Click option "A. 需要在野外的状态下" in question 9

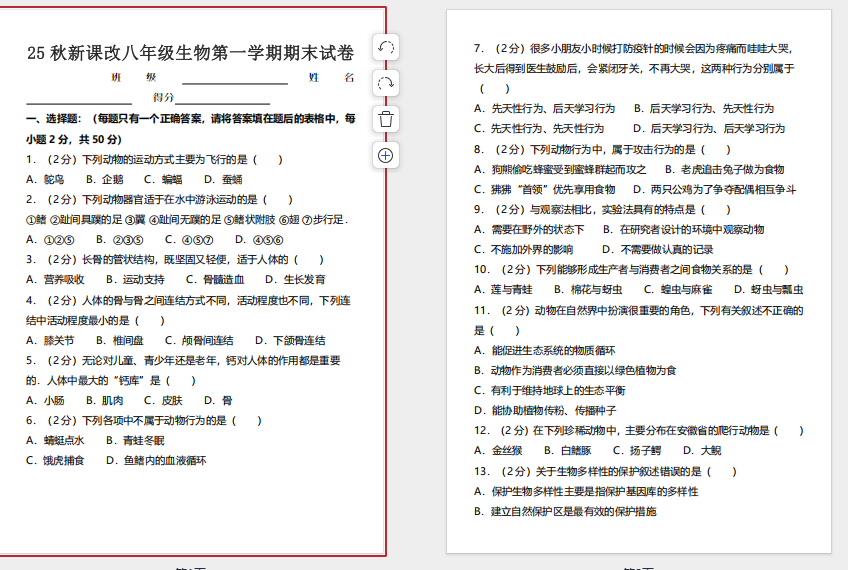coord(528,229)
